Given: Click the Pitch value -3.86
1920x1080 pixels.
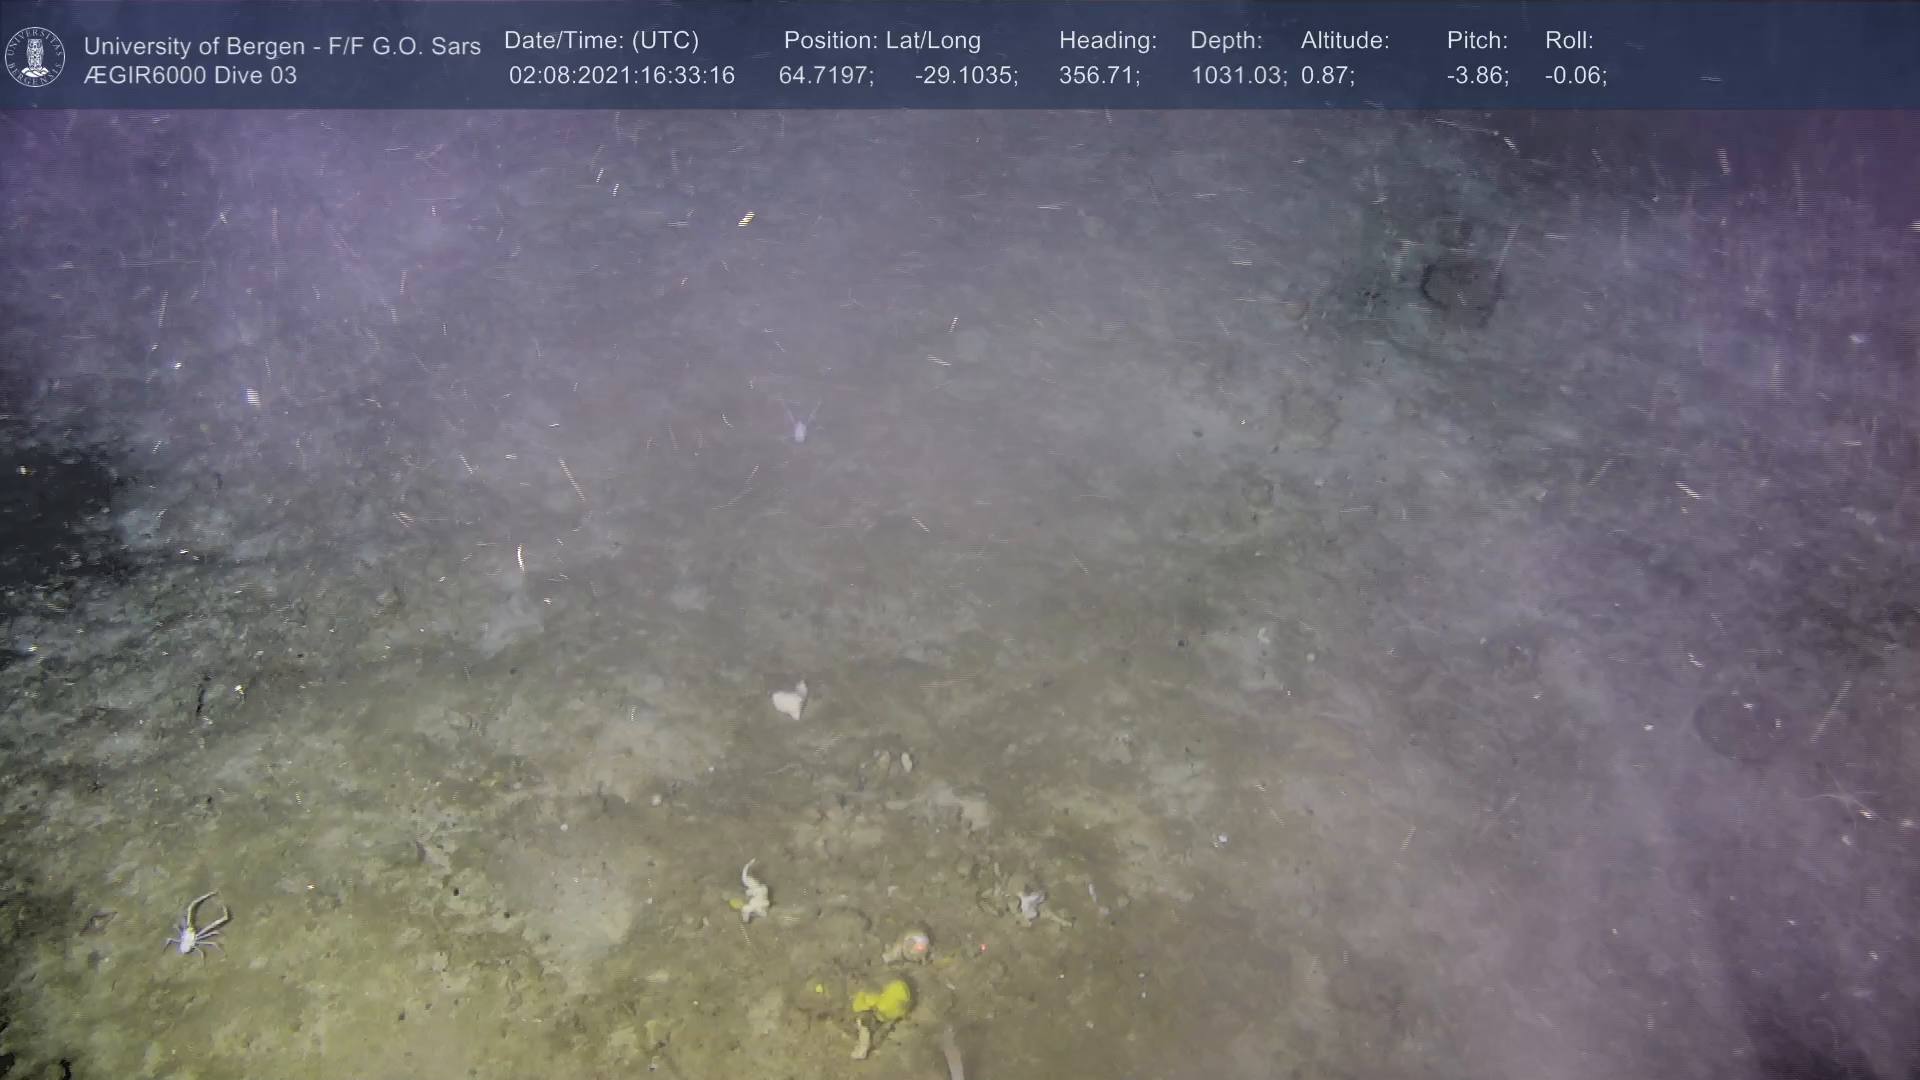Looking at the screenshot, I should (x=1476, y=76).
